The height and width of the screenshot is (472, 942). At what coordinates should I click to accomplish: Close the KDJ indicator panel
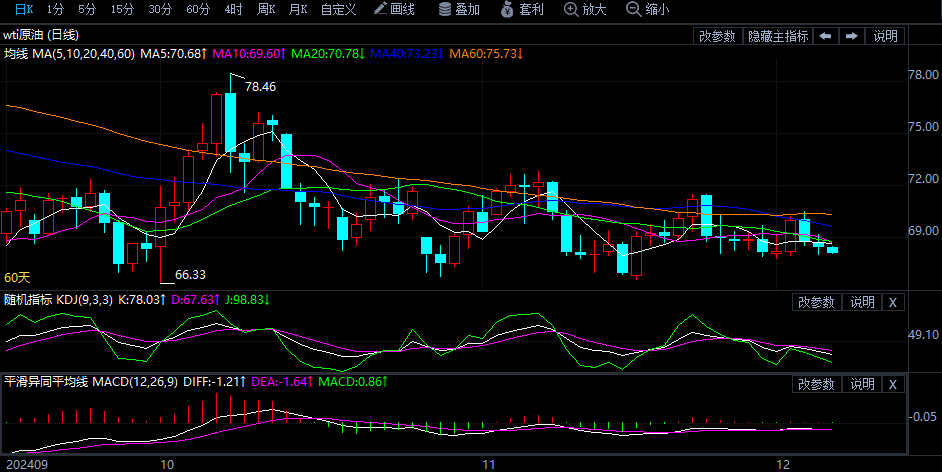(x=893, y=302)
